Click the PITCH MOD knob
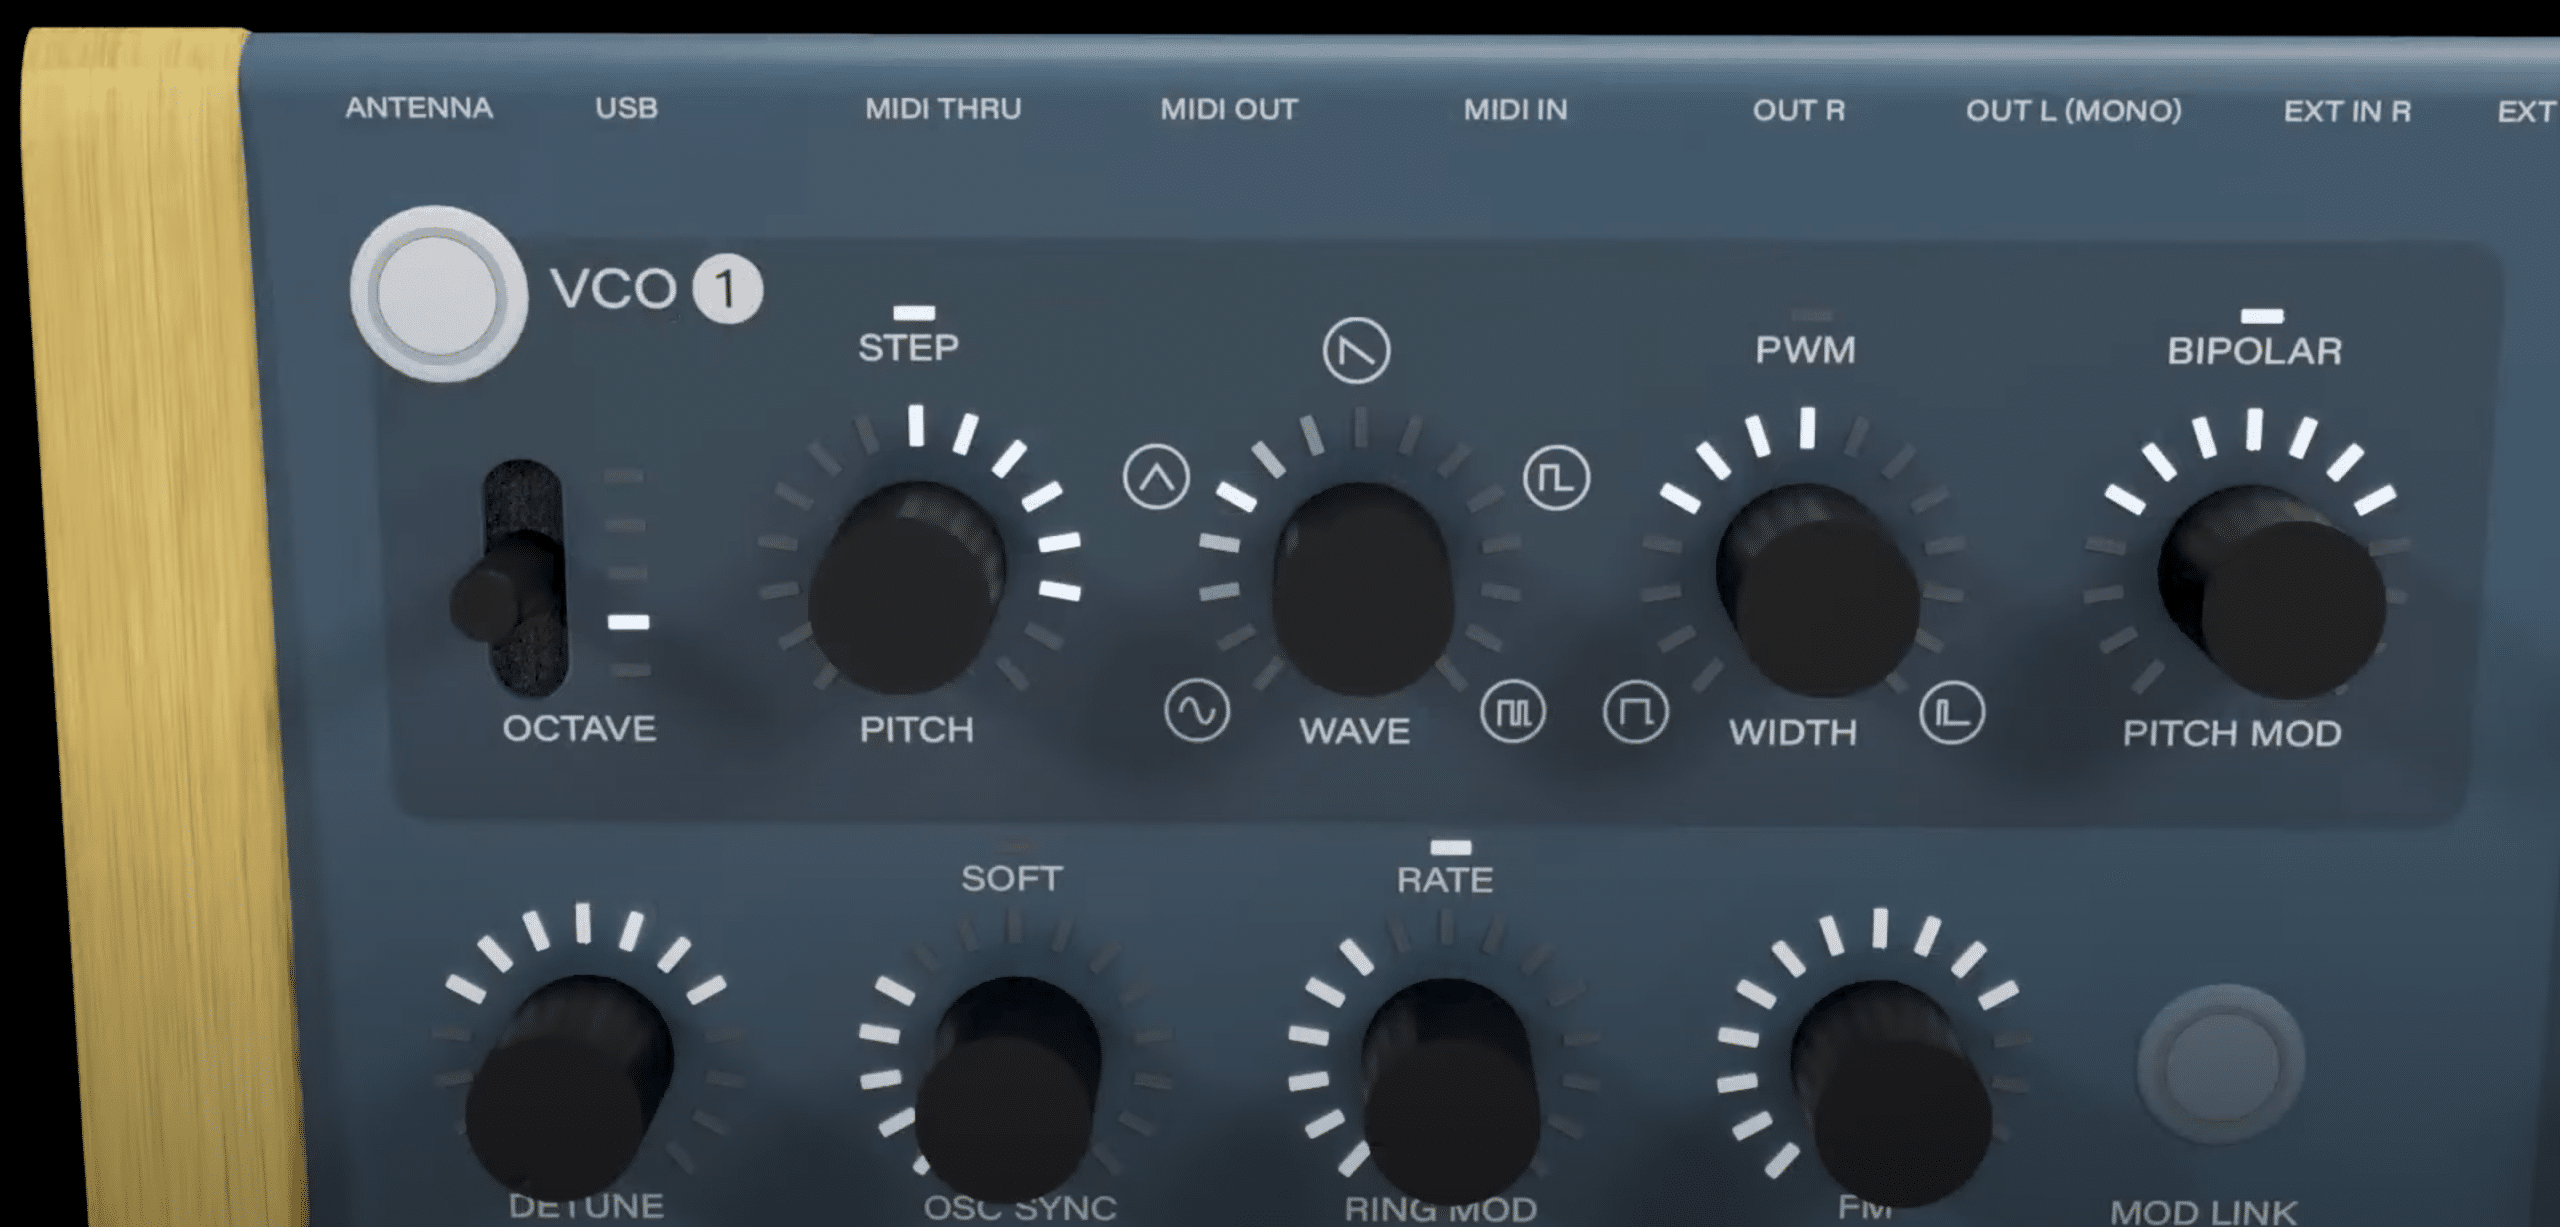The image size is (2560, 1227). click(x=2272, y=592)
